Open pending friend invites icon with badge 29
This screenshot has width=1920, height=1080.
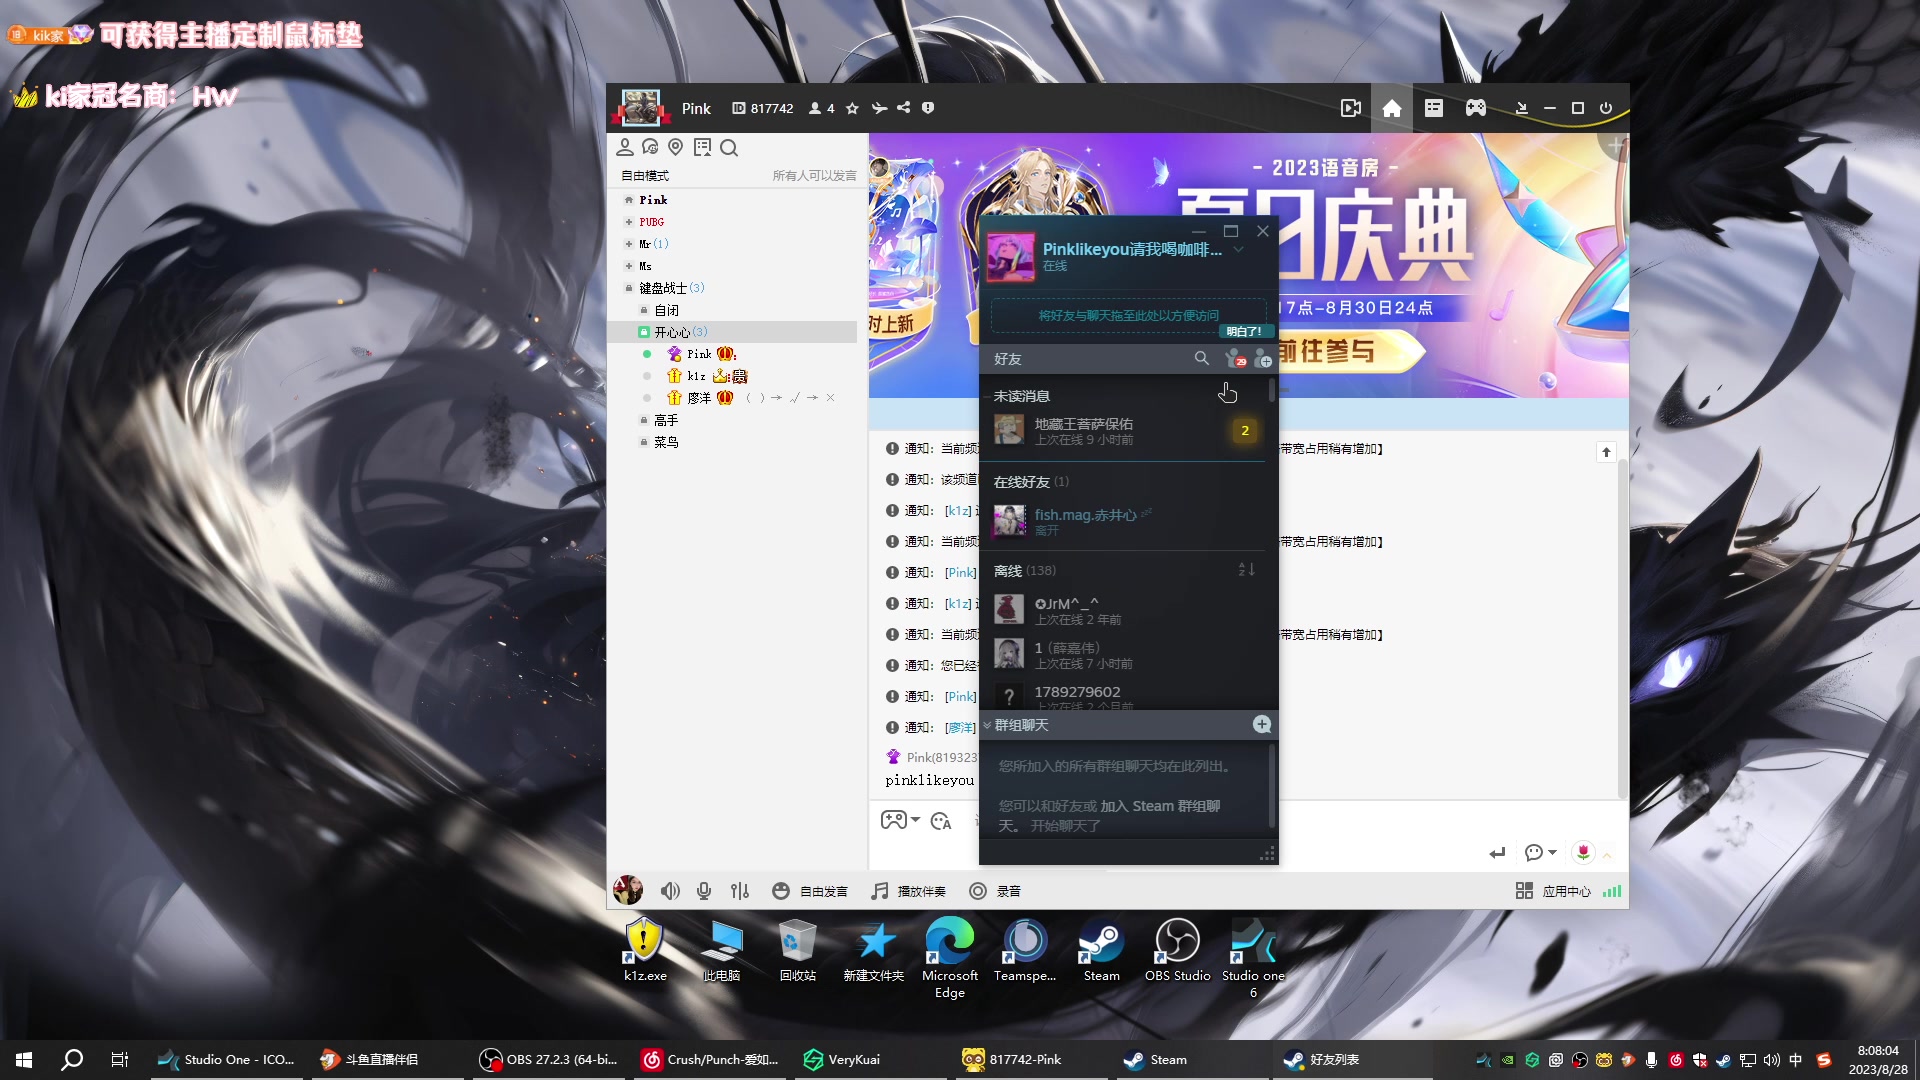(1235, 358)
